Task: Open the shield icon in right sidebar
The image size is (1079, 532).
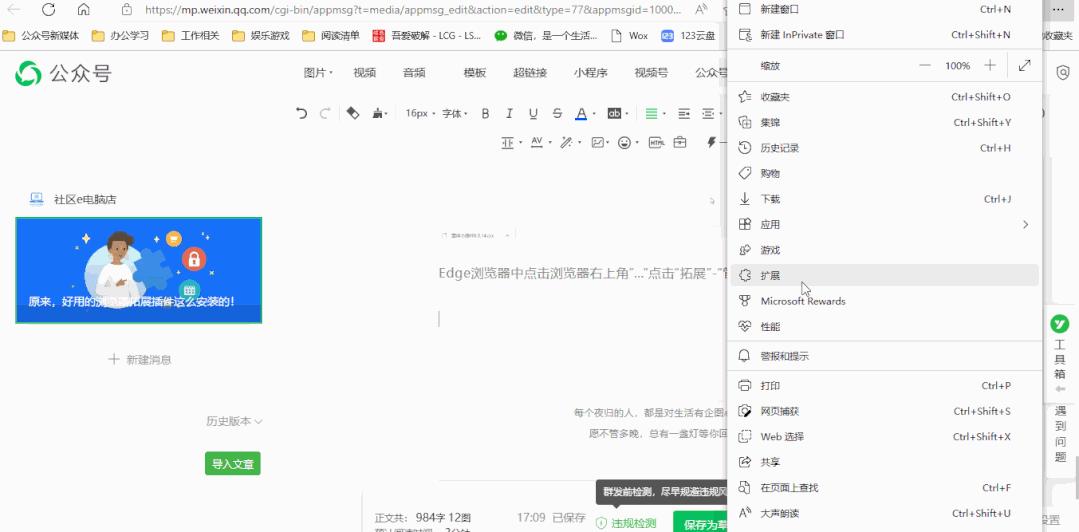Action: pyautogui.click(x=1062, y=72)
